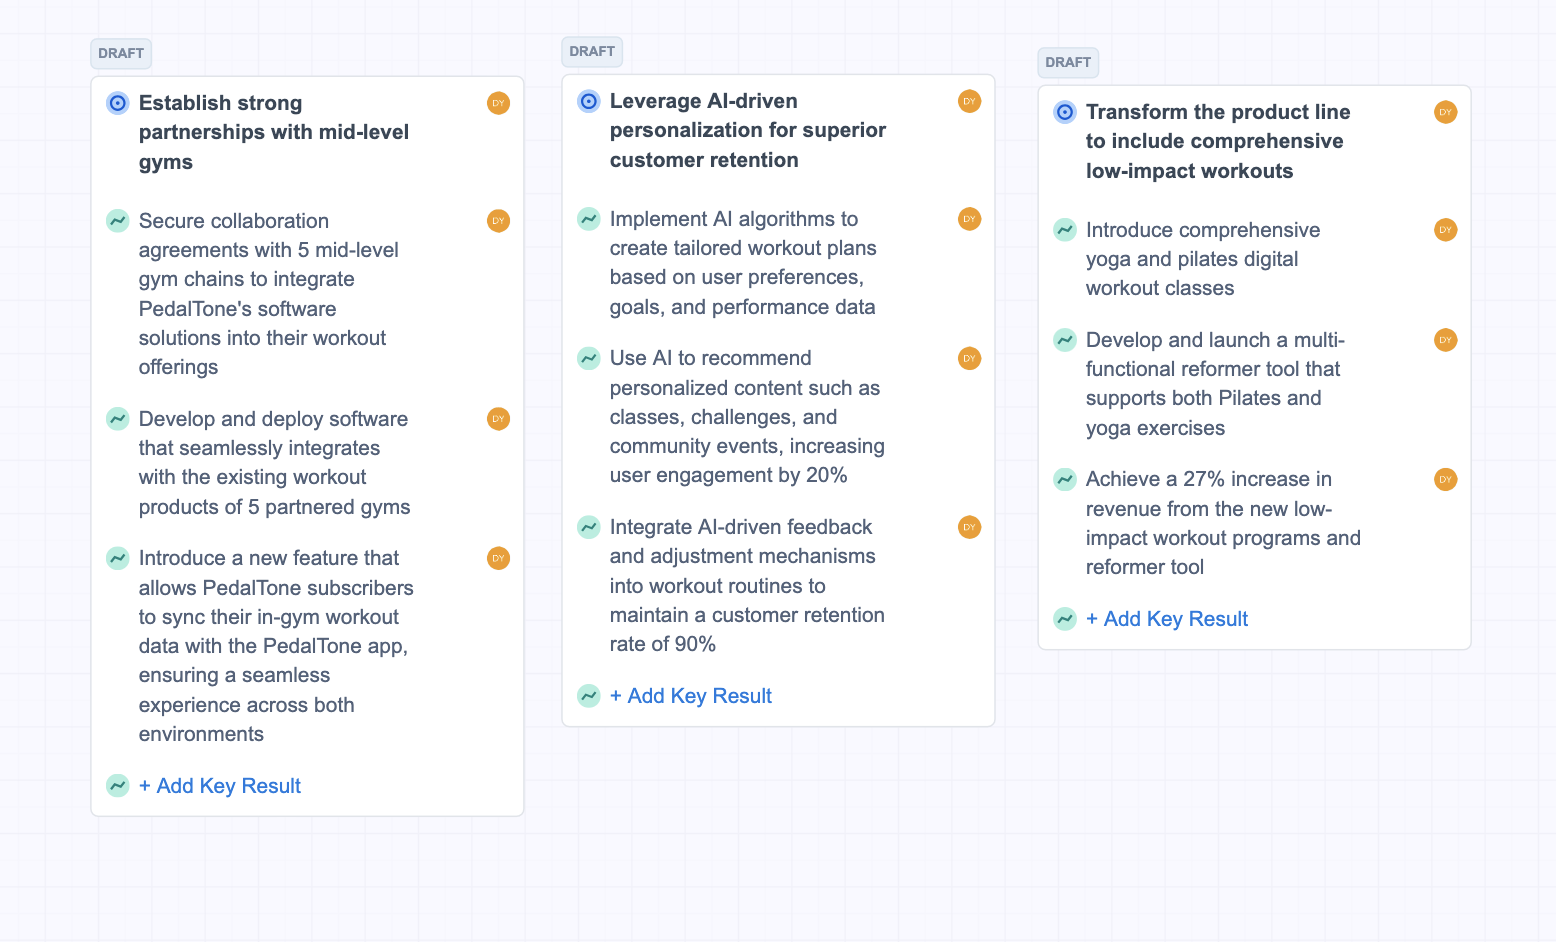Screen dimensions: 1556x942
Task: Add Key Result to low-impact workouts objective
Action: pos(1167,619)
